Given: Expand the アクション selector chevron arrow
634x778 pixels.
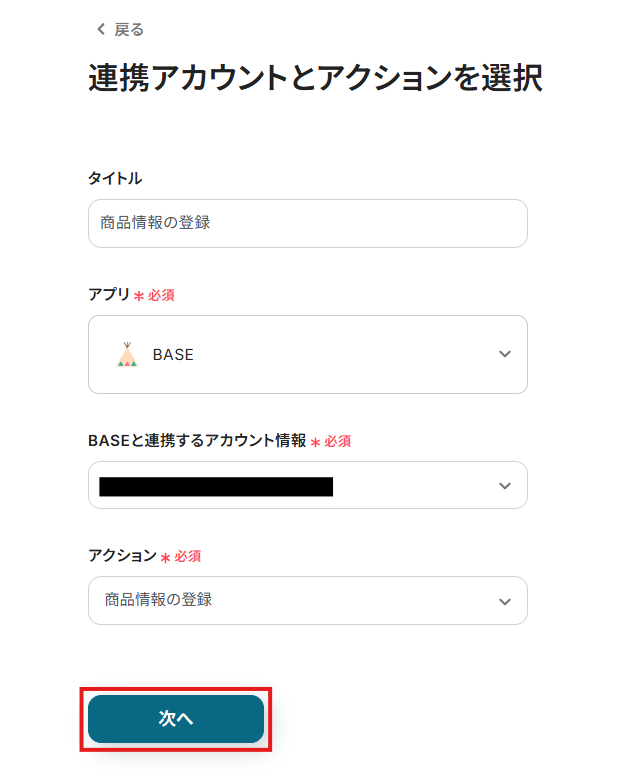Looking at the screenshot, I should [x=505, y=601].
